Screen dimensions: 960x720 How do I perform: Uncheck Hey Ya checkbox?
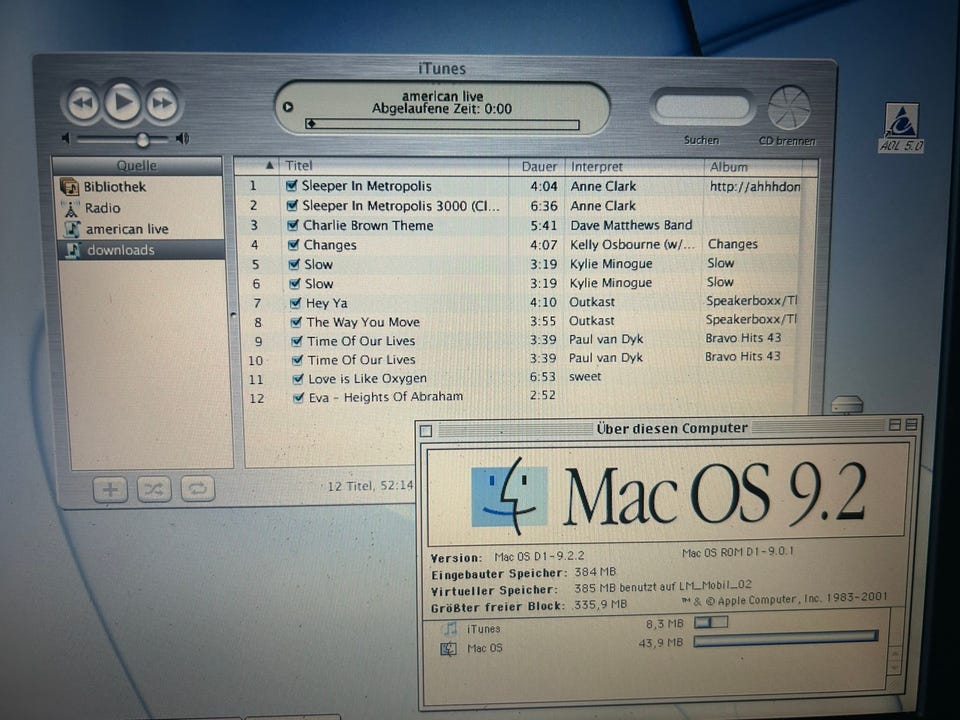[296, 303]
